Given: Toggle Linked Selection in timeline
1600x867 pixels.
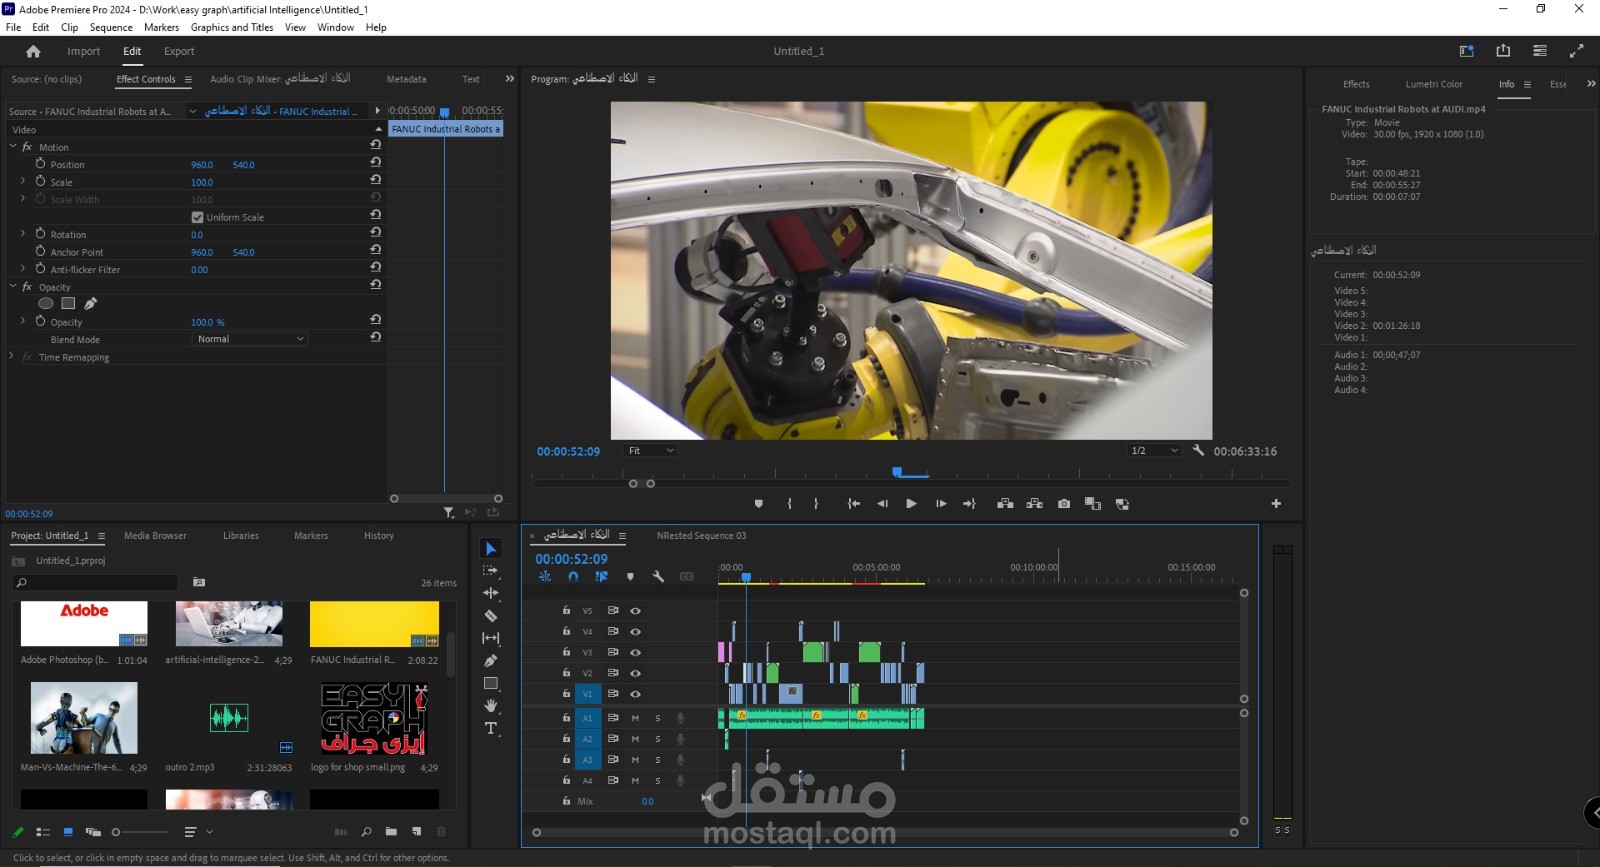Looking at the screenshot, I should click(x=601, y=576).
